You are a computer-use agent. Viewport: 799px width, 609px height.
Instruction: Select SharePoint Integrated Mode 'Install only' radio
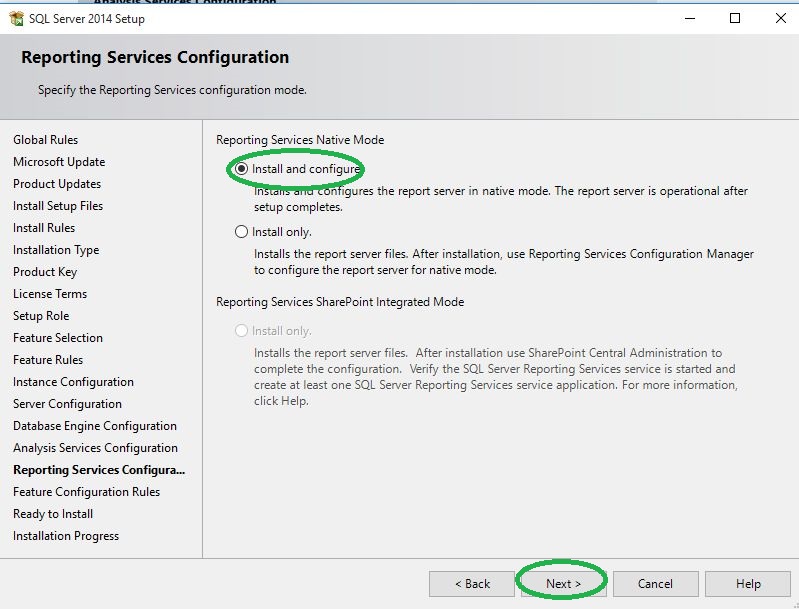point(241,331)
